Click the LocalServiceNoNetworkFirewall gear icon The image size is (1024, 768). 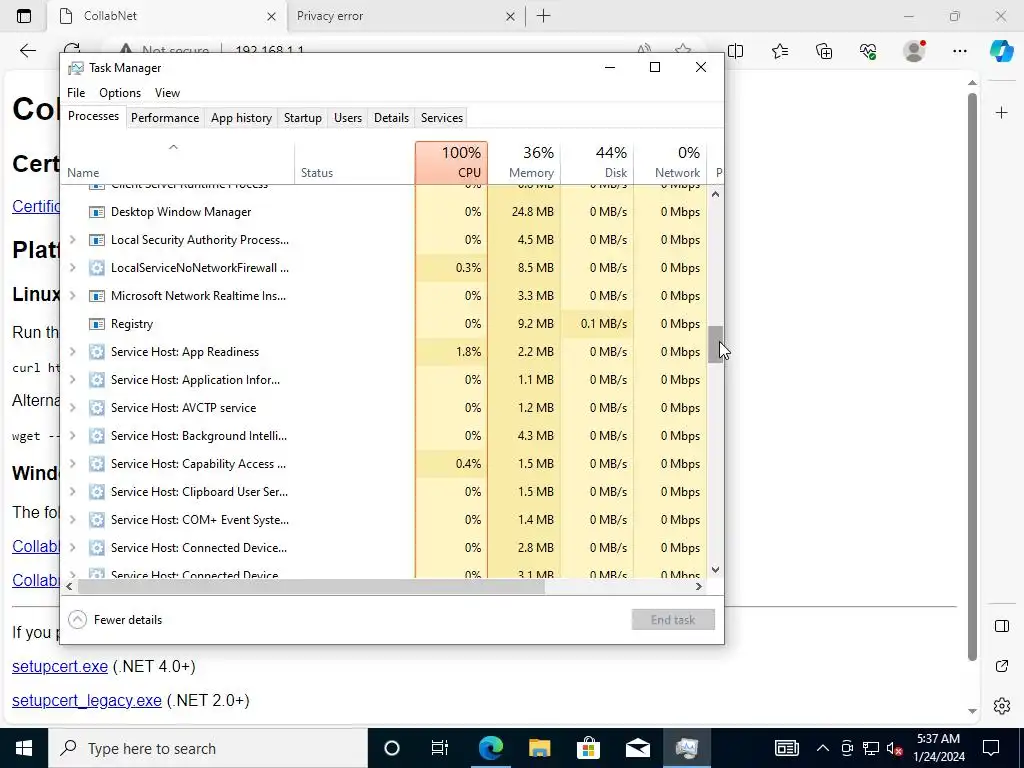[x=97, y=268]
